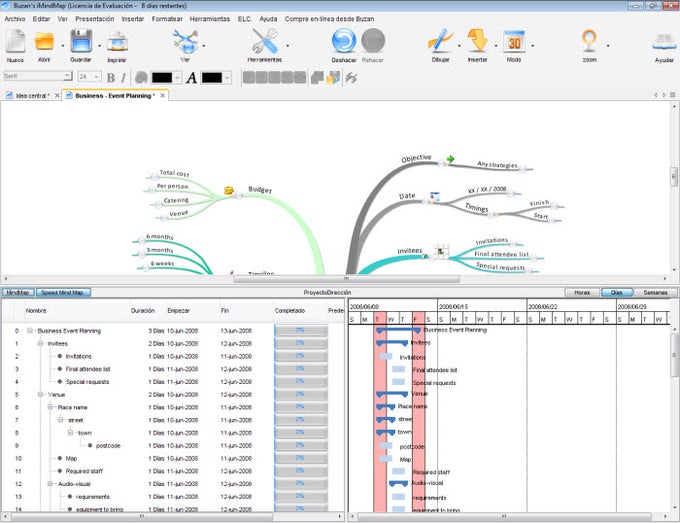This screenshot has width=680, height=523.
Task: Click the Nuevo new document icon
Action: (15, 42)
